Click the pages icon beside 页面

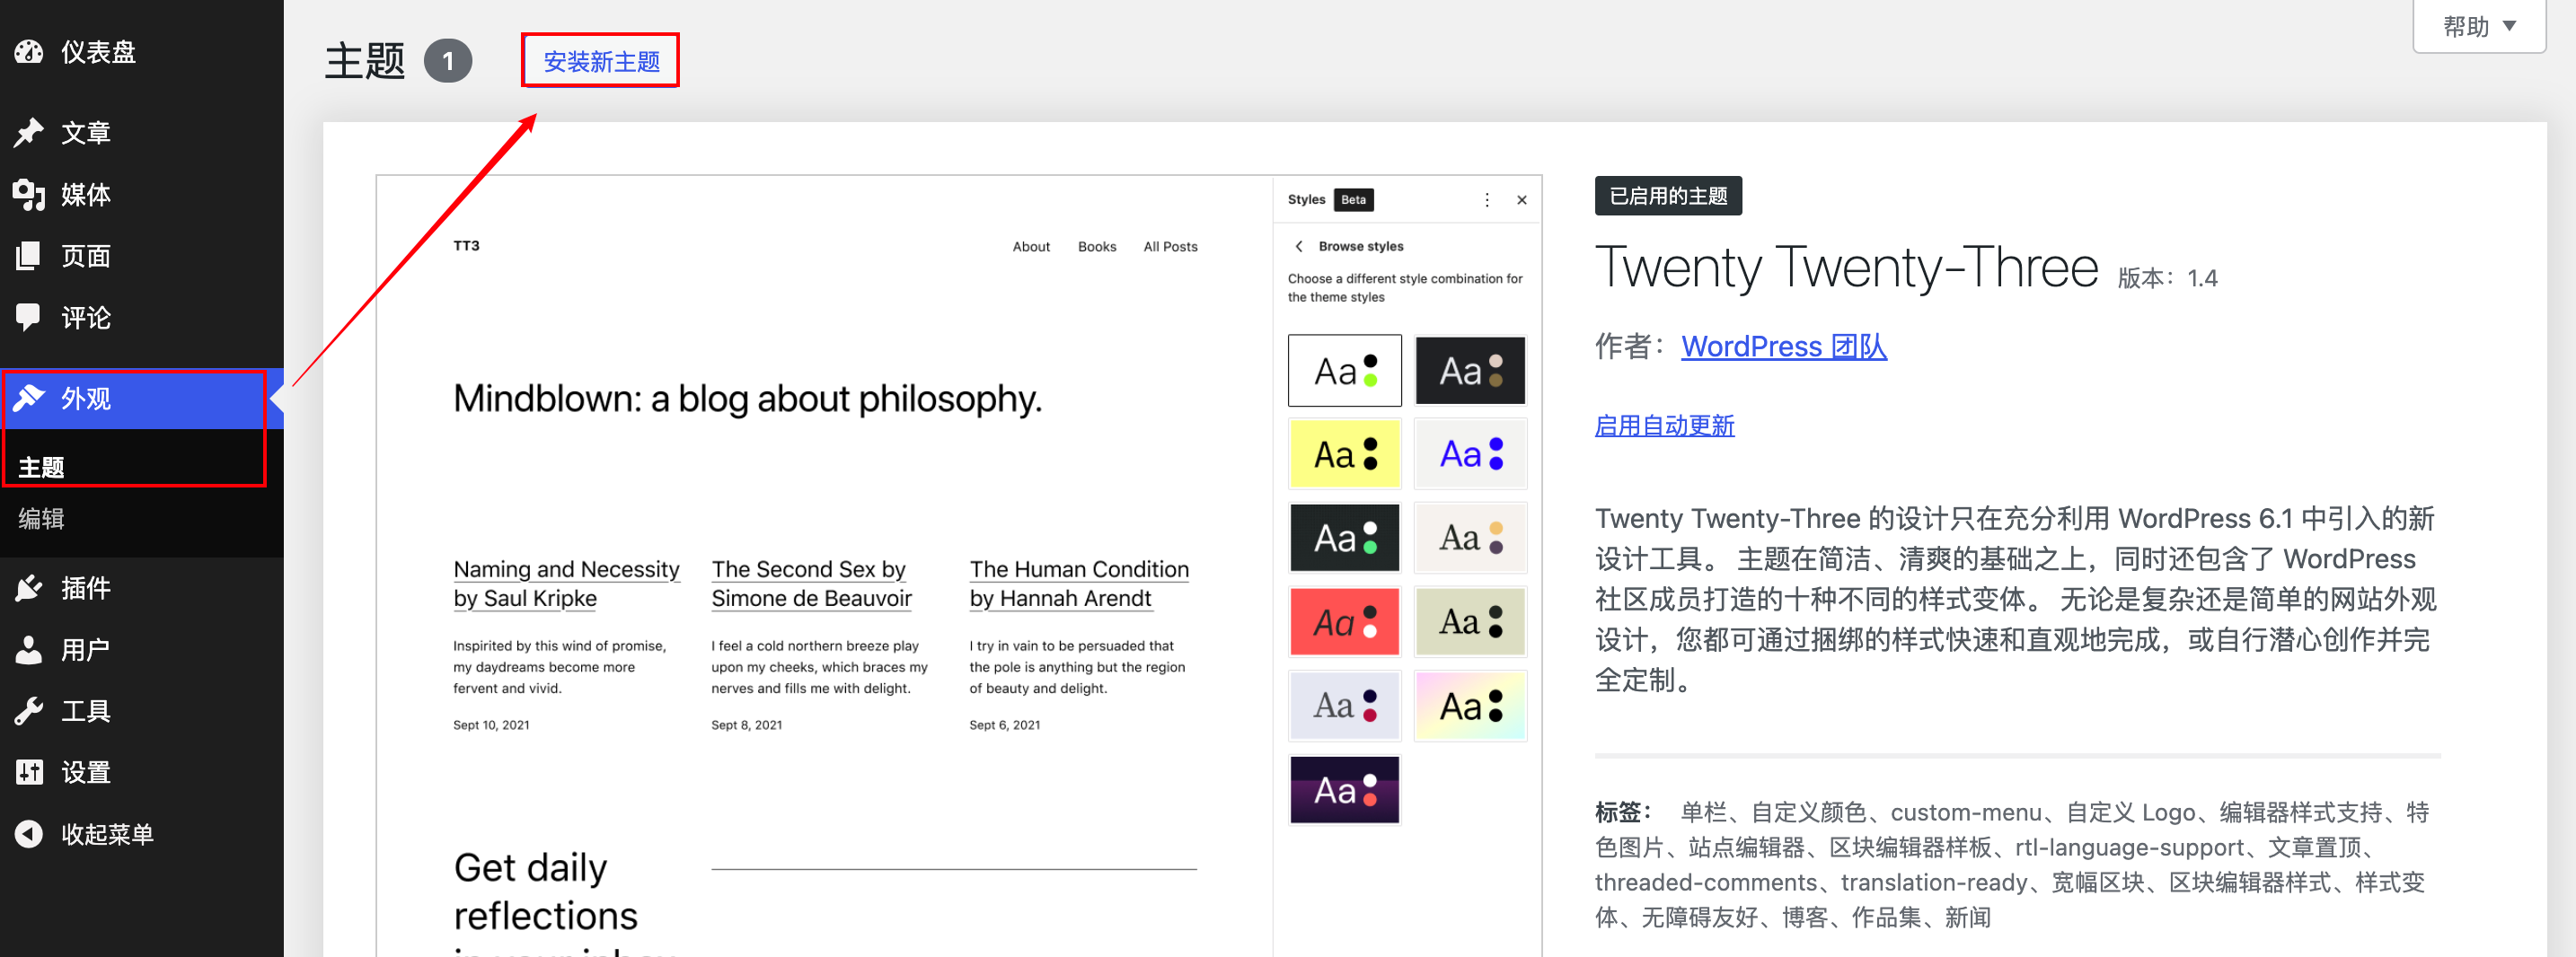(29, 256)
